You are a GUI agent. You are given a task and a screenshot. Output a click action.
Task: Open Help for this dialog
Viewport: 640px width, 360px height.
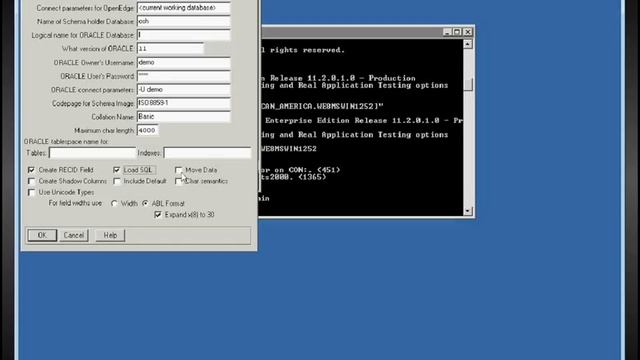click(x=110, y=235)
